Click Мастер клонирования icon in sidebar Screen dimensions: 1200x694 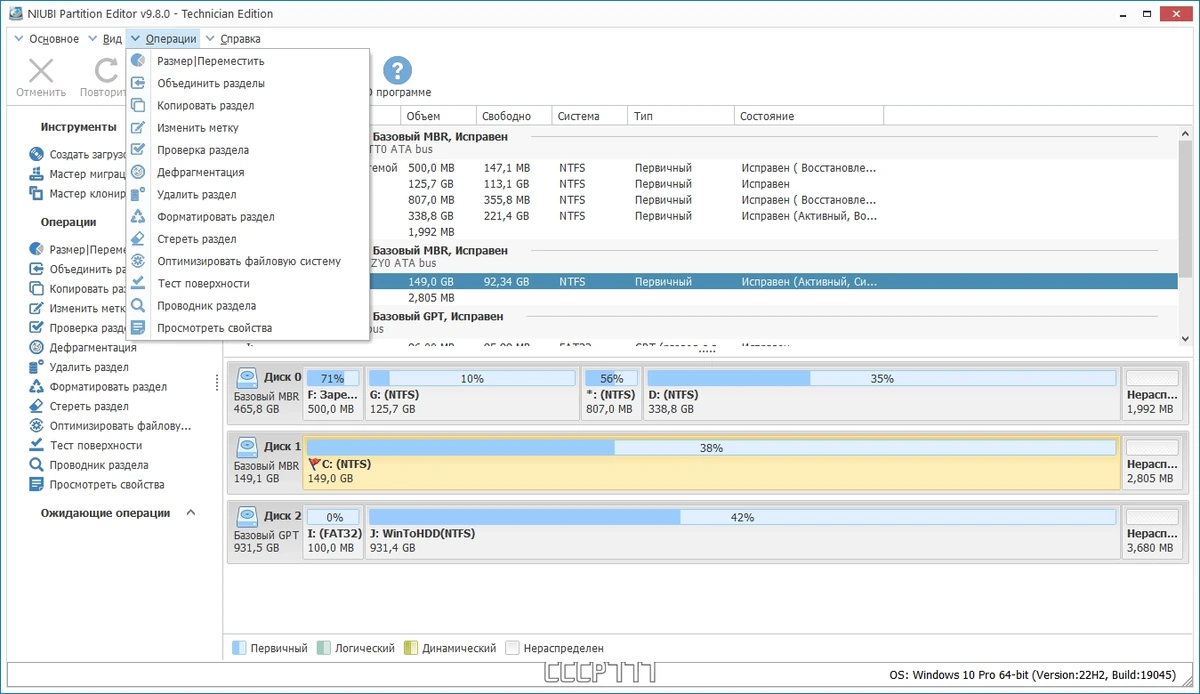pos(36,193)
